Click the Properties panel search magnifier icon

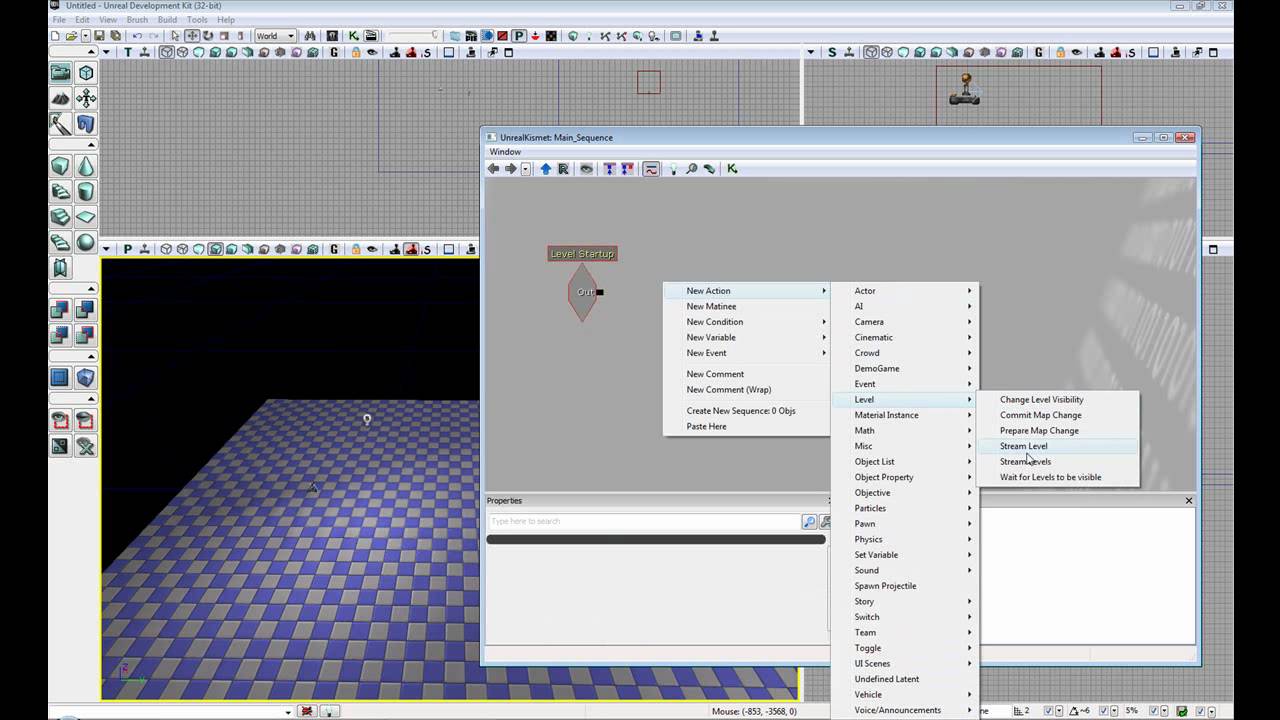click(809, 521)
